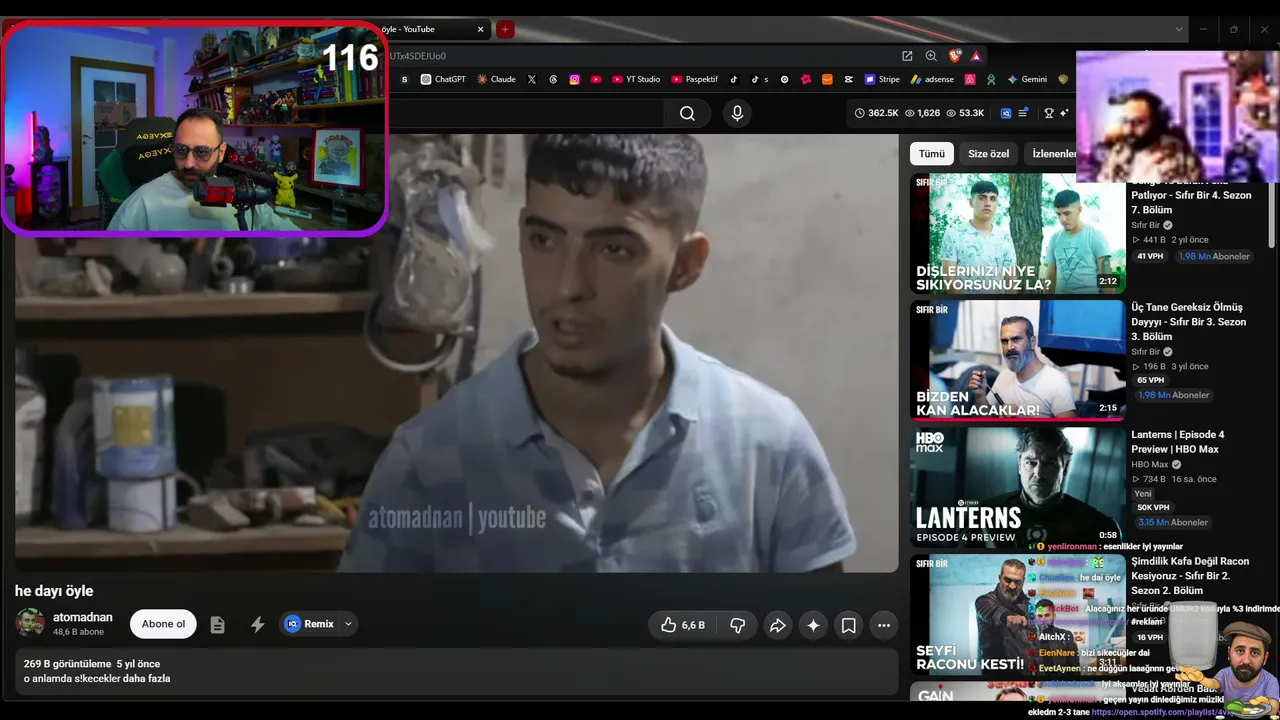Save the video with the bookmark icon
Screen dimensions: 1280x720
pos(848,625)
